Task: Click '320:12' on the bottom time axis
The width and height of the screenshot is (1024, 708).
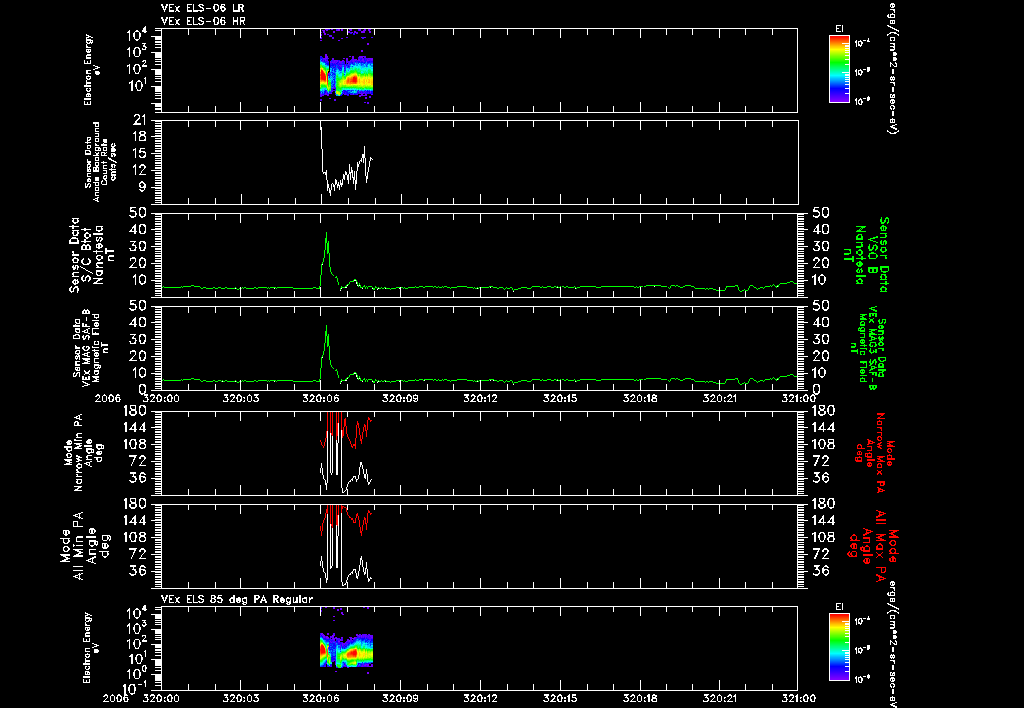Action: [x=480, y=698]
